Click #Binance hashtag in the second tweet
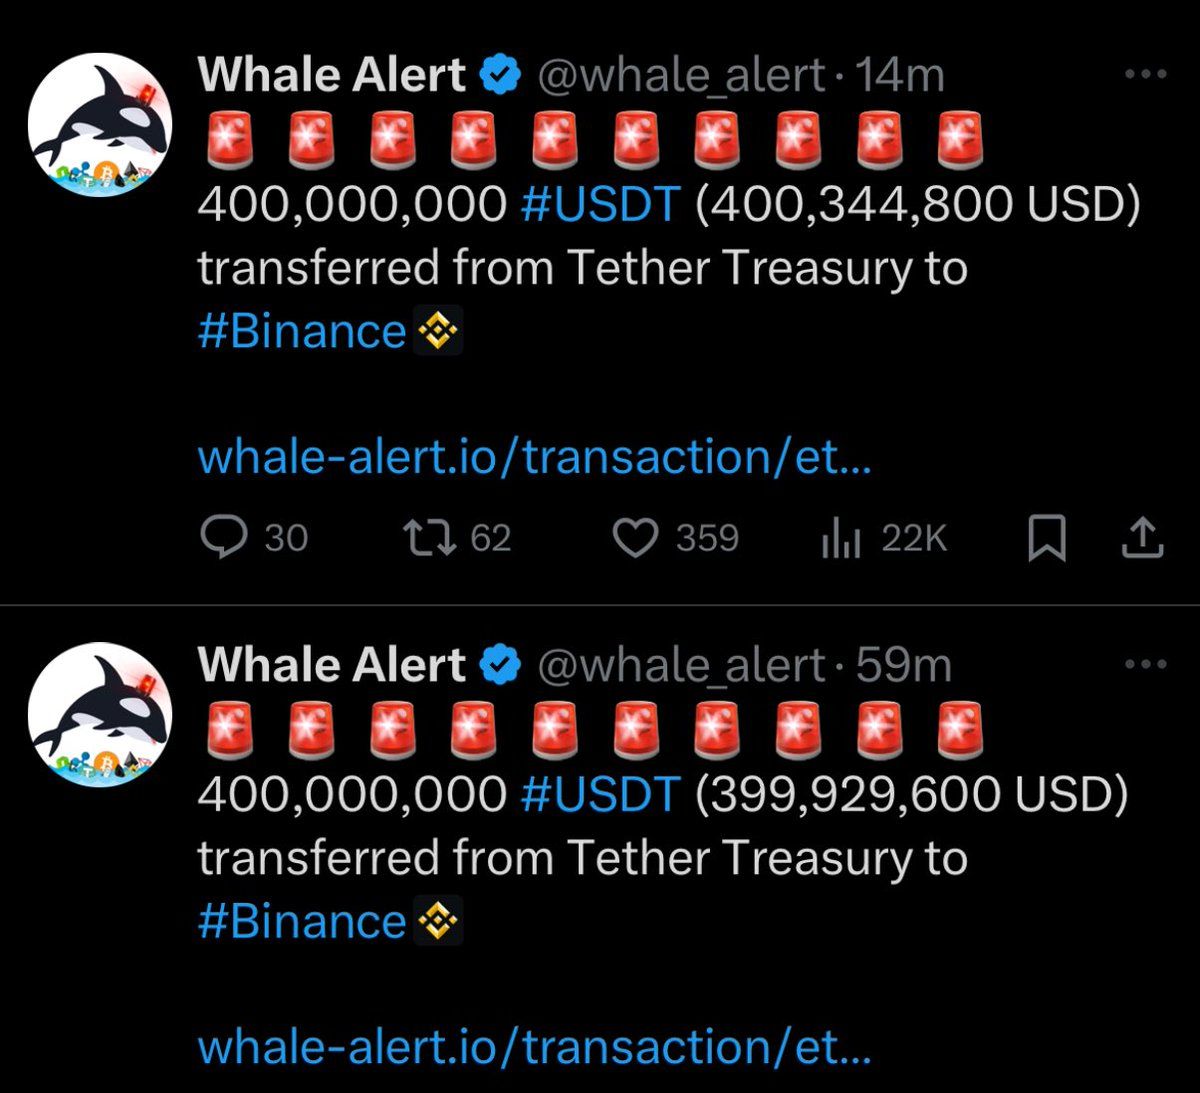The image size is (1200, 1093). [x=302, y=921]
